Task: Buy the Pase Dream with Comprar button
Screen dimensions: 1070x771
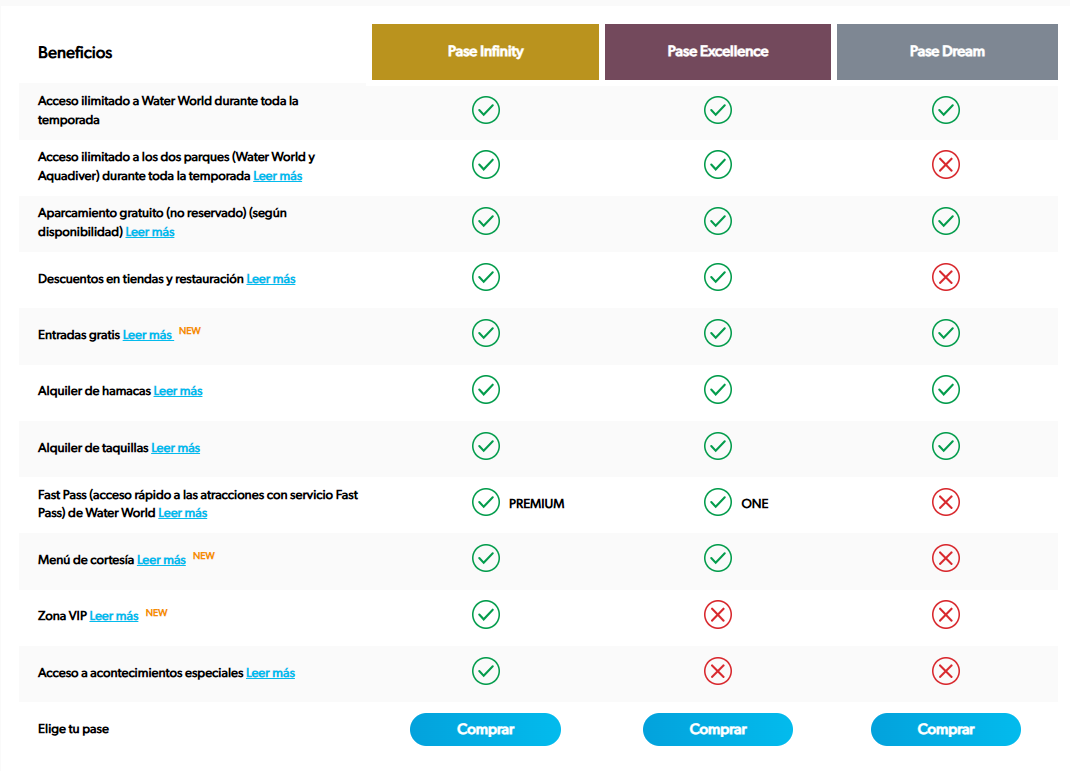Action: click(x=945, y=730)
